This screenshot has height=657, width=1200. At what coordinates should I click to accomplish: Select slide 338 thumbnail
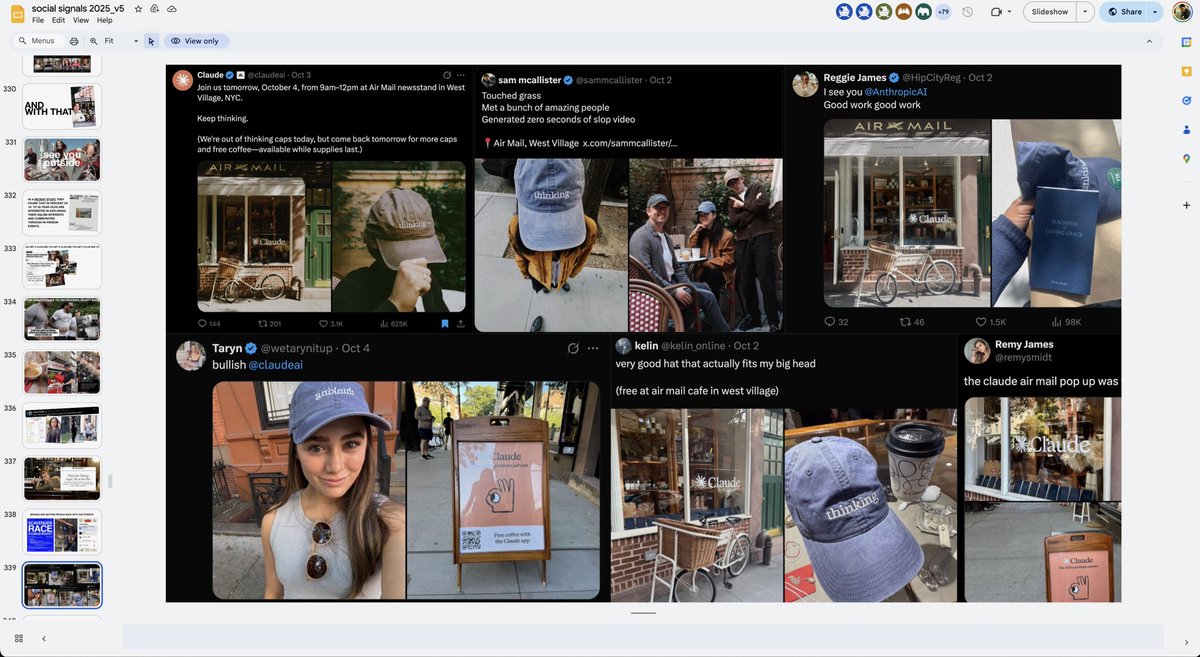point(62,532)
